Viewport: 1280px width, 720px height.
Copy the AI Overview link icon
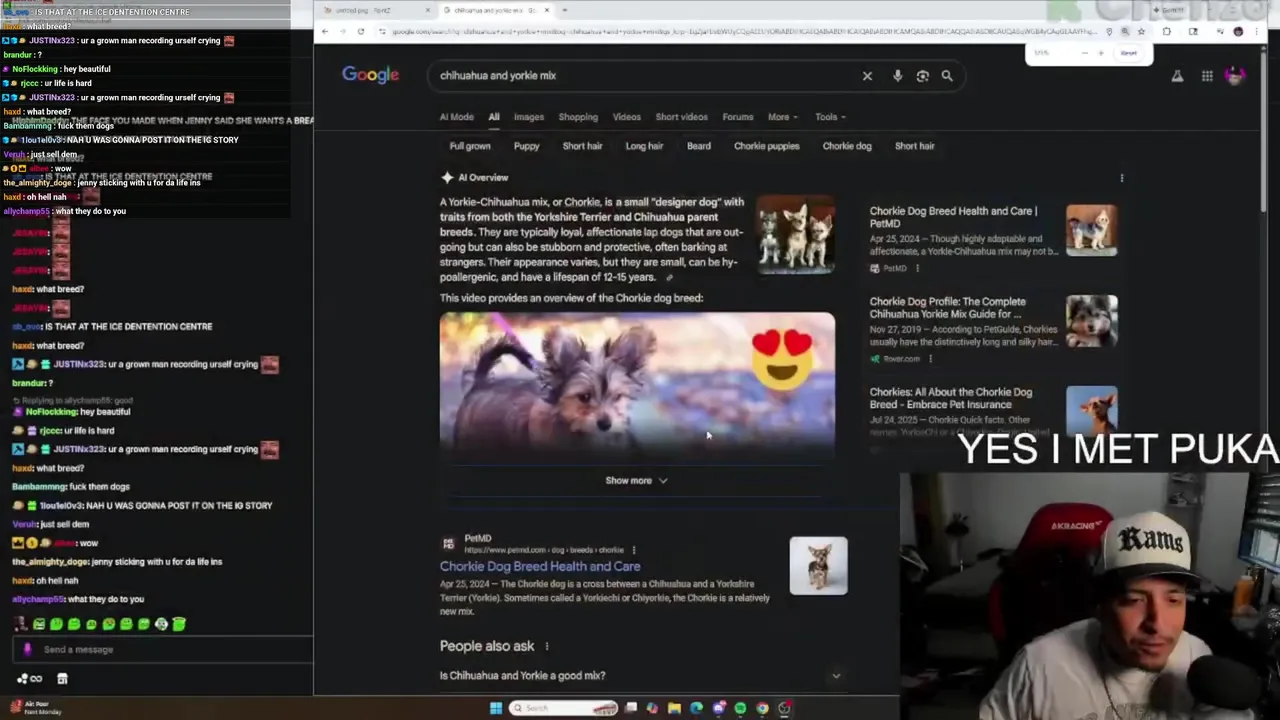pyautogui.click(x=669, y=277)
